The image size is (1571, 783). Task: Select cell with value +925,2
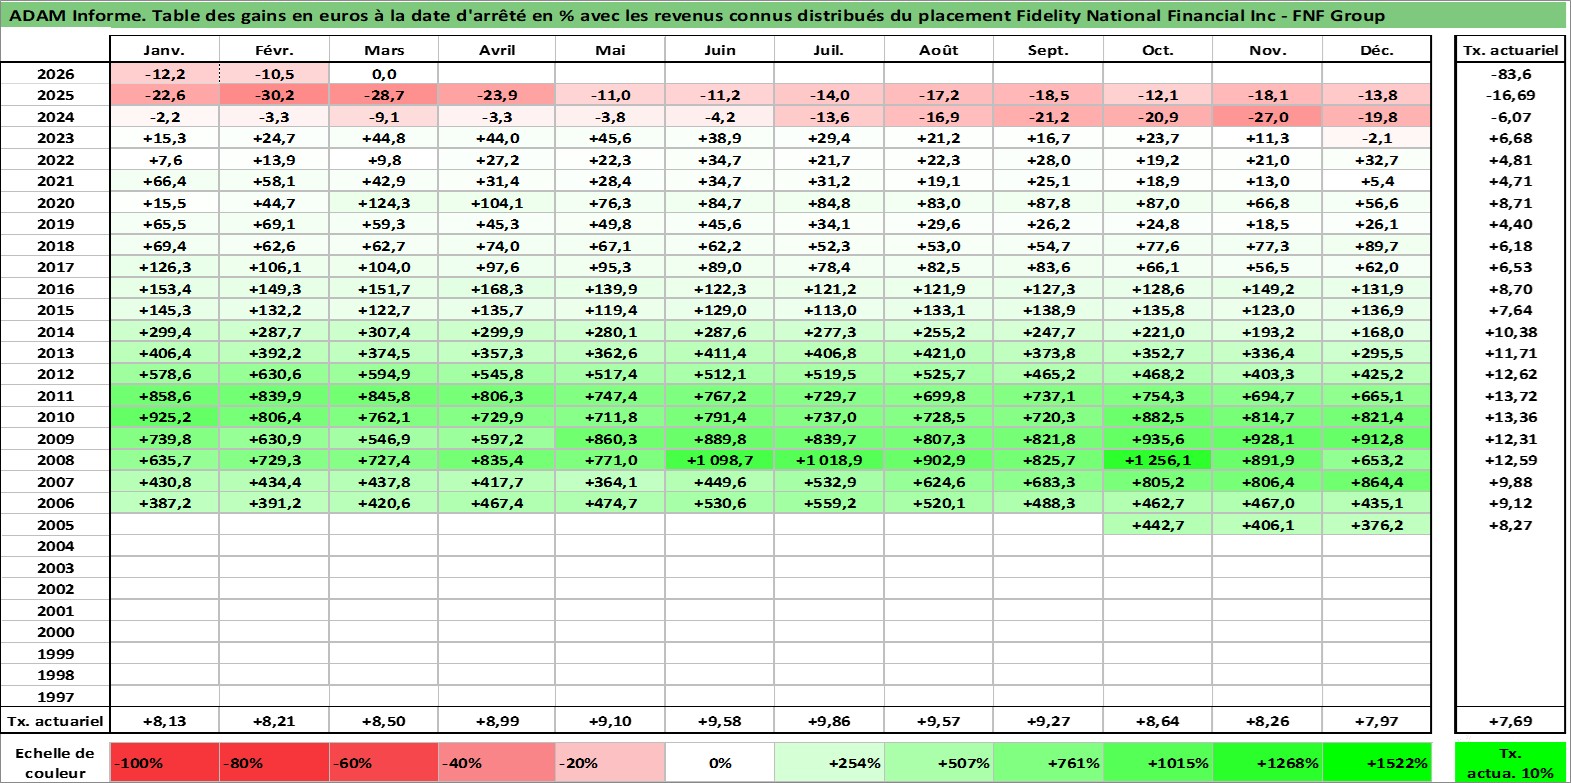pos(164,417)
